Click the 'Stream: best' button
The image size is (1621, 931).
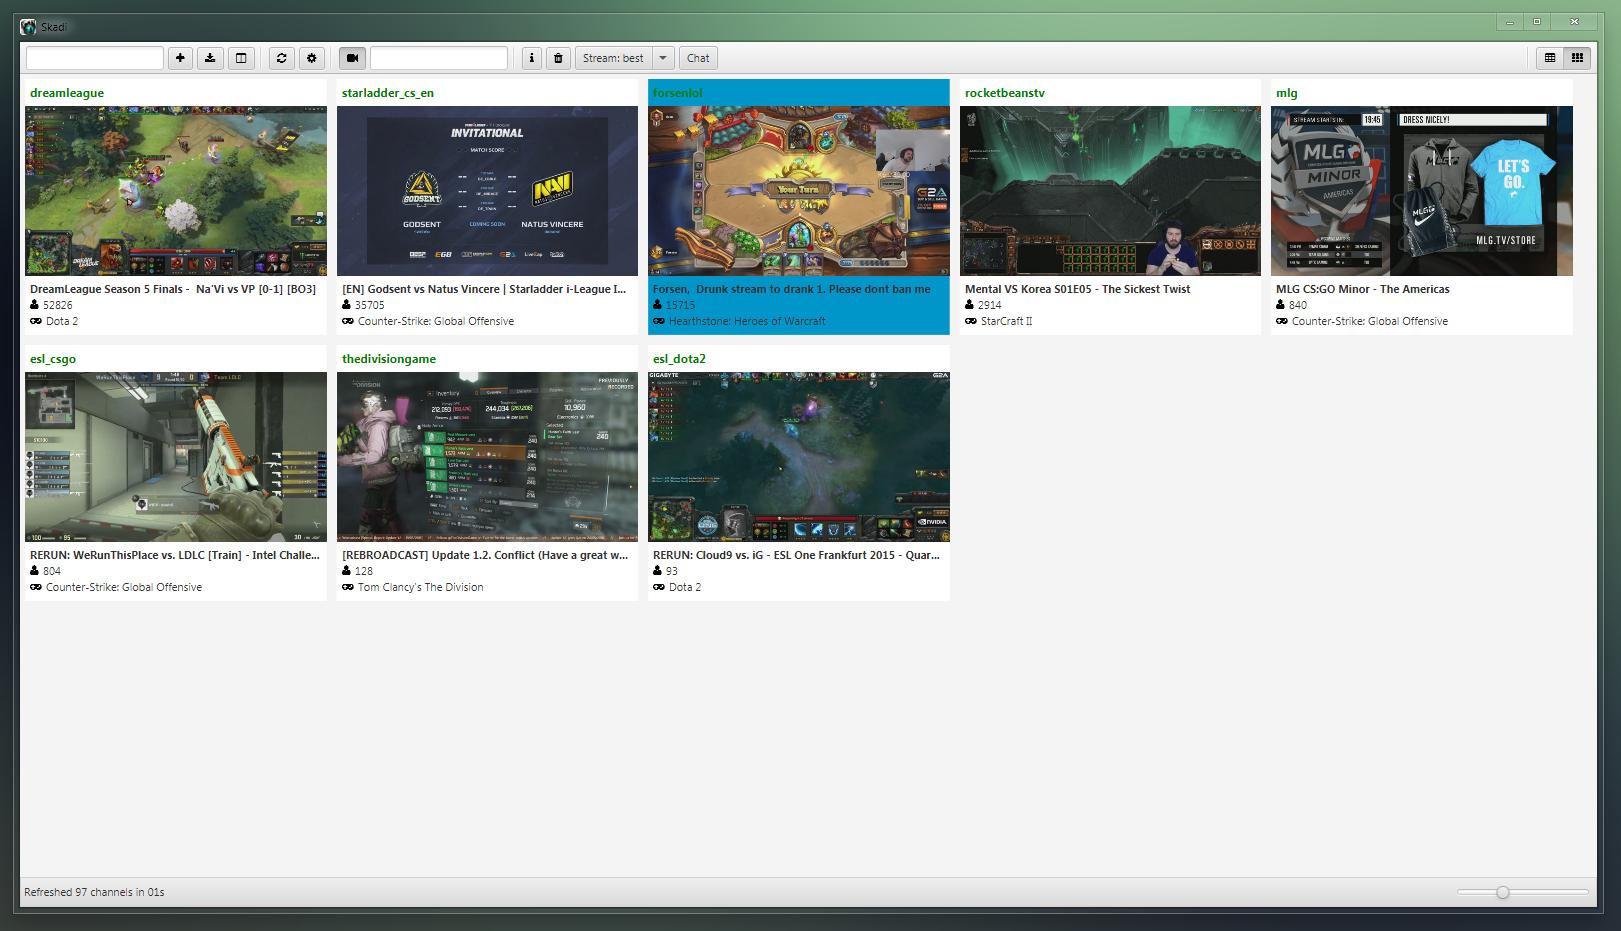[613, 58]
